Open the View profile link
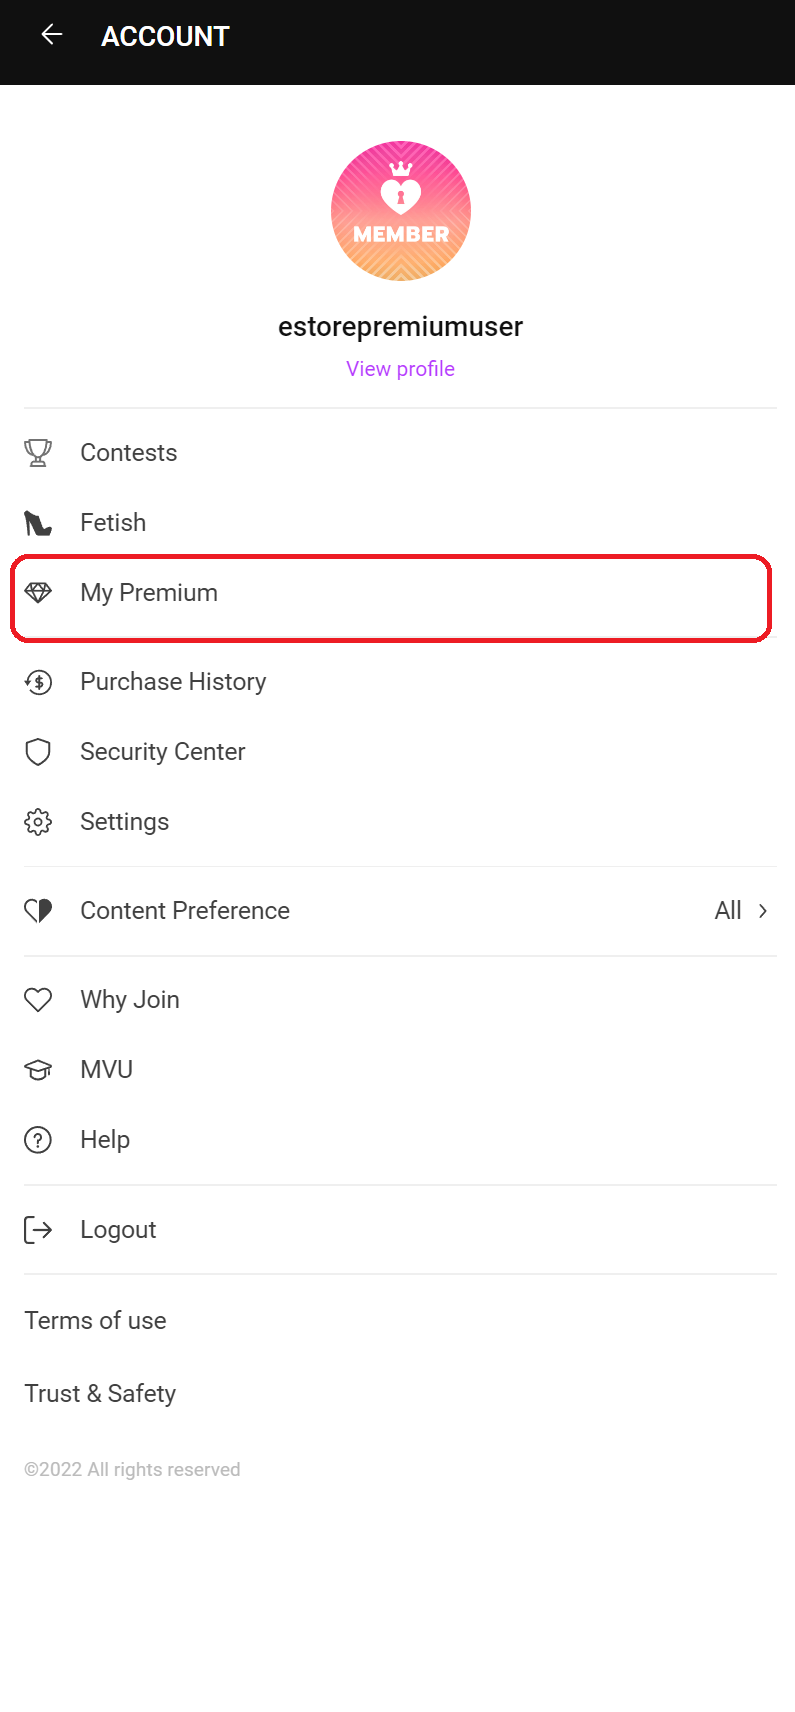 pos(400,369)
